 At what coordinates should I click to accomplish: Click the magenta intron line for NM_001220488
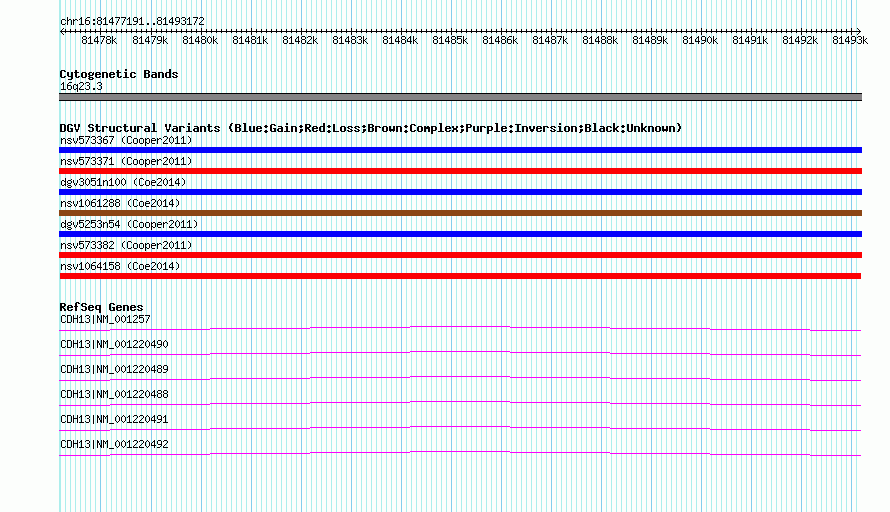point(460,403)
